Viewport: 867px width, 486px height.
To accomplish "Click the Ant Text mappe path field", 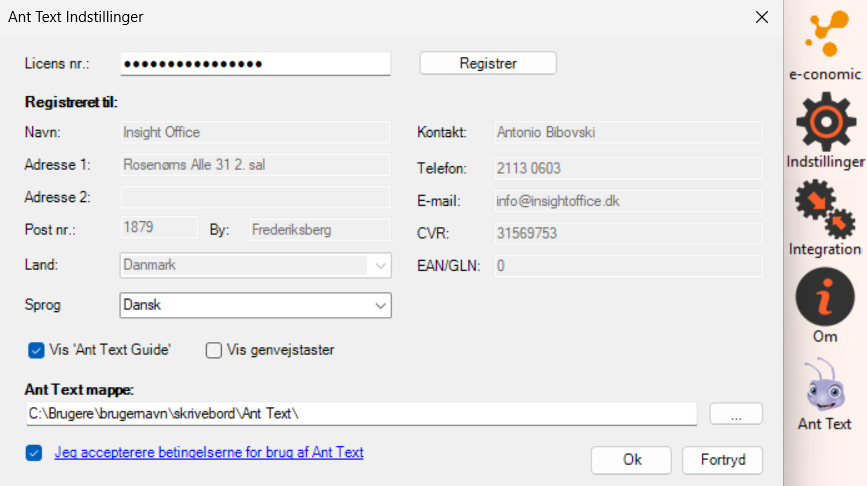I will point(361,413).
